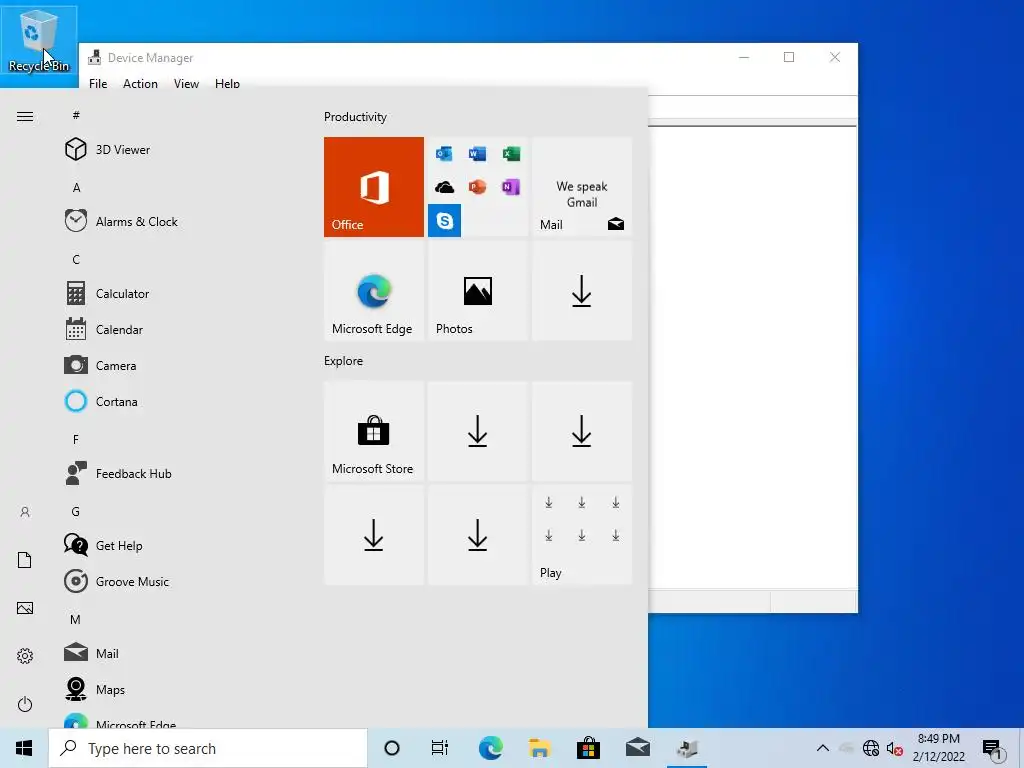Open File Explorer from the taskbar
This screenshot has width=1024, height=768.
[539, 748]
